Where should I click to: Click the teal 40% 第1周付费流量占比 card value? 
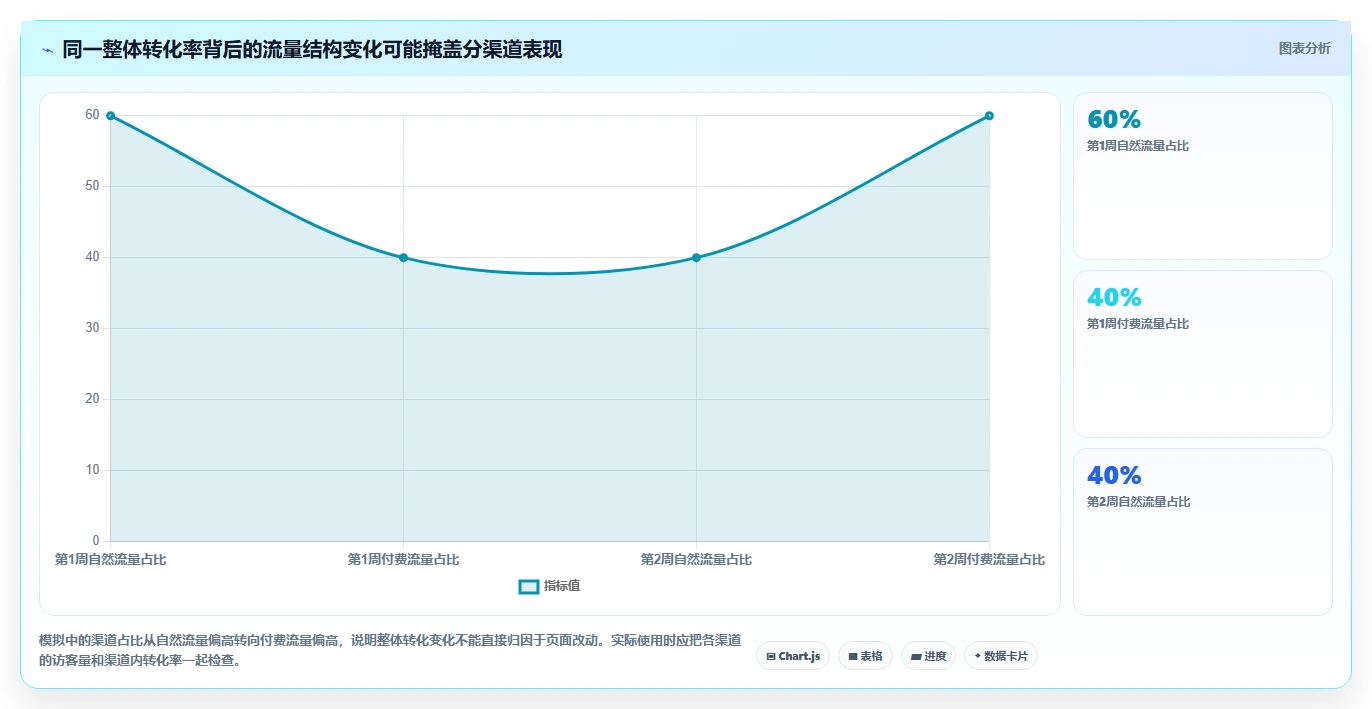(1114, 298)
